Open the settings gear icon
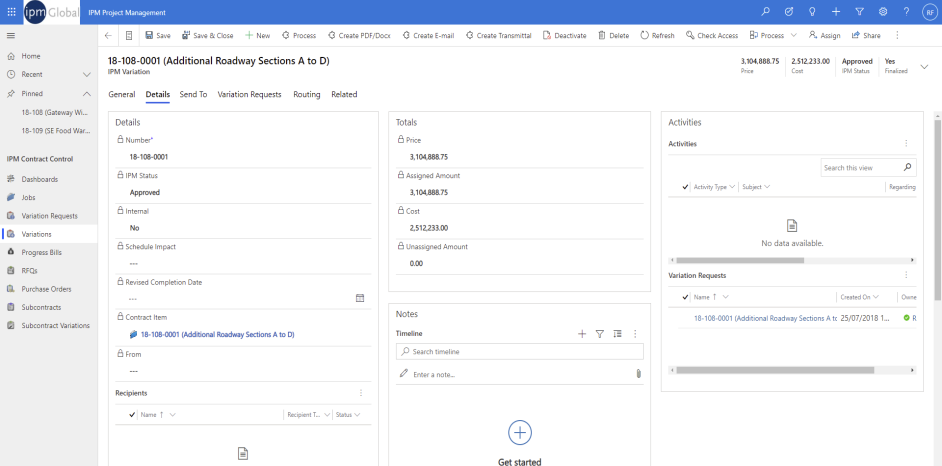942x466 pixels. [x=883, y=12]
